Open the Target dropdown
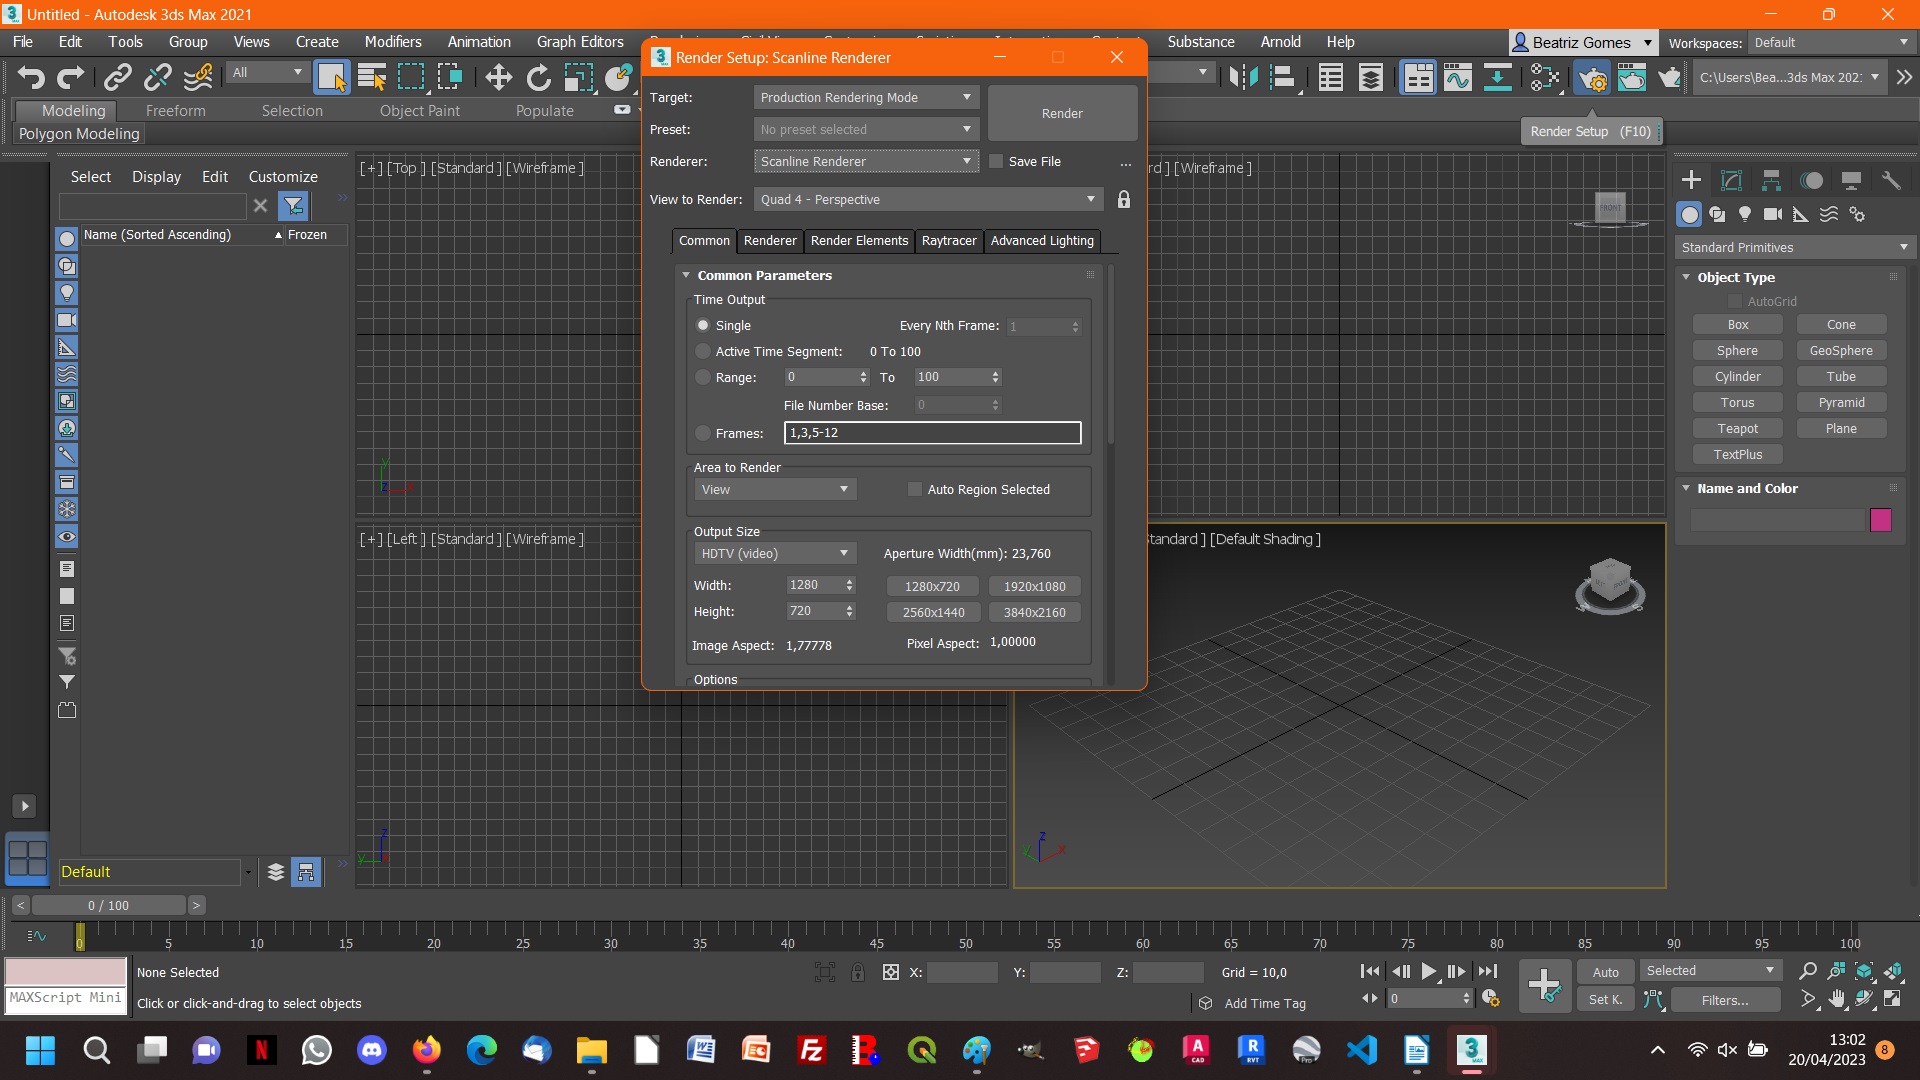Image resolution: width=1920 pixels, height=1080 pixels. pyautogui.click(x=866, y=97)
